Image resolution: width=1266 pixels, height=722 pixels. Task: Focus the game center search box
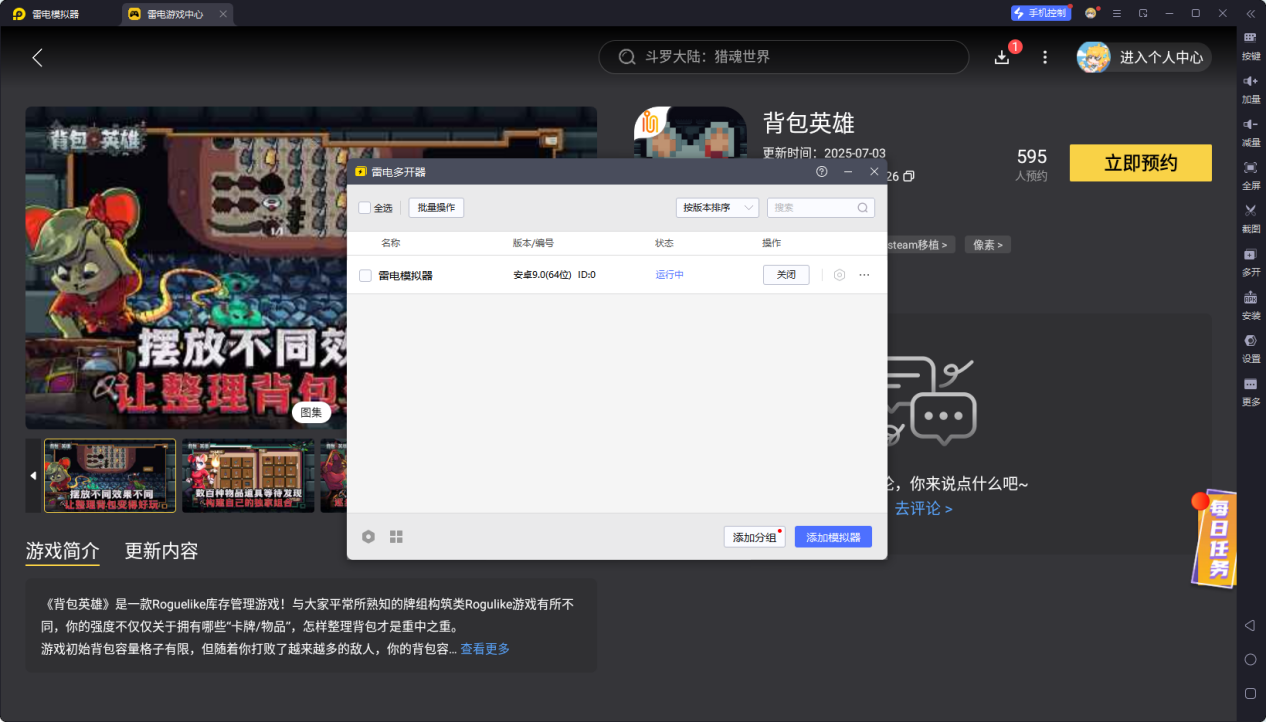784,57
